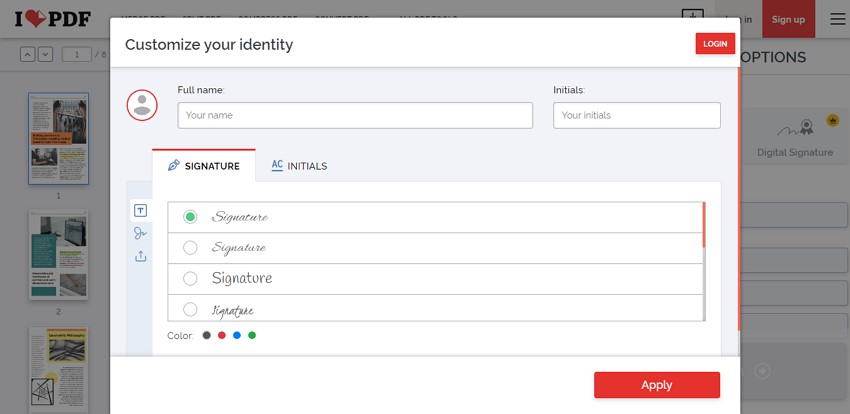Focus the Initials text field
Screen dimensions: 850x414
(636, 115)
